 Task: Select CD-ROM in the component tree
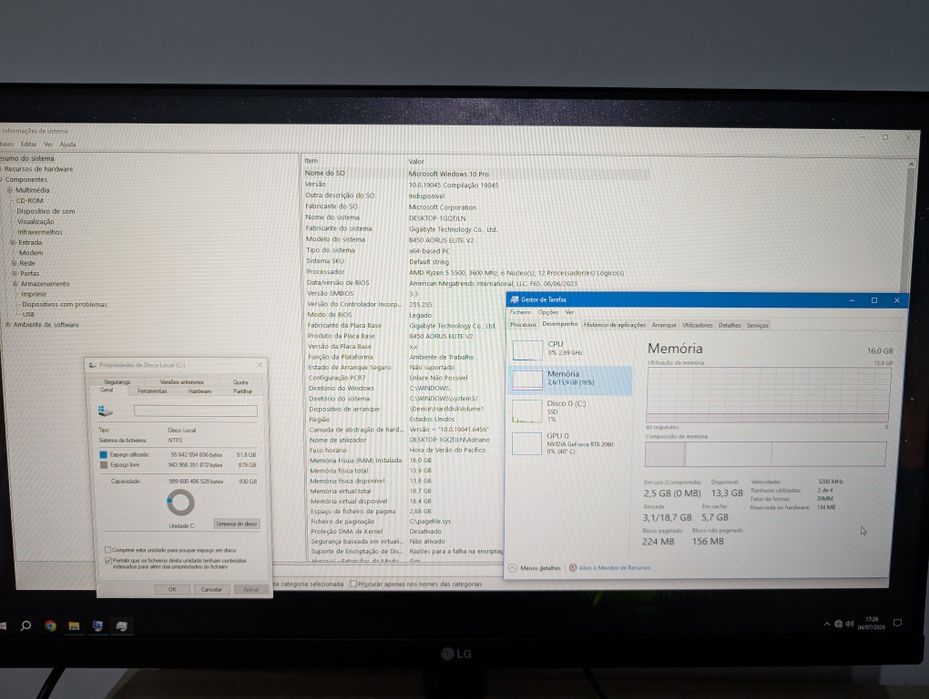coord(30,201)
